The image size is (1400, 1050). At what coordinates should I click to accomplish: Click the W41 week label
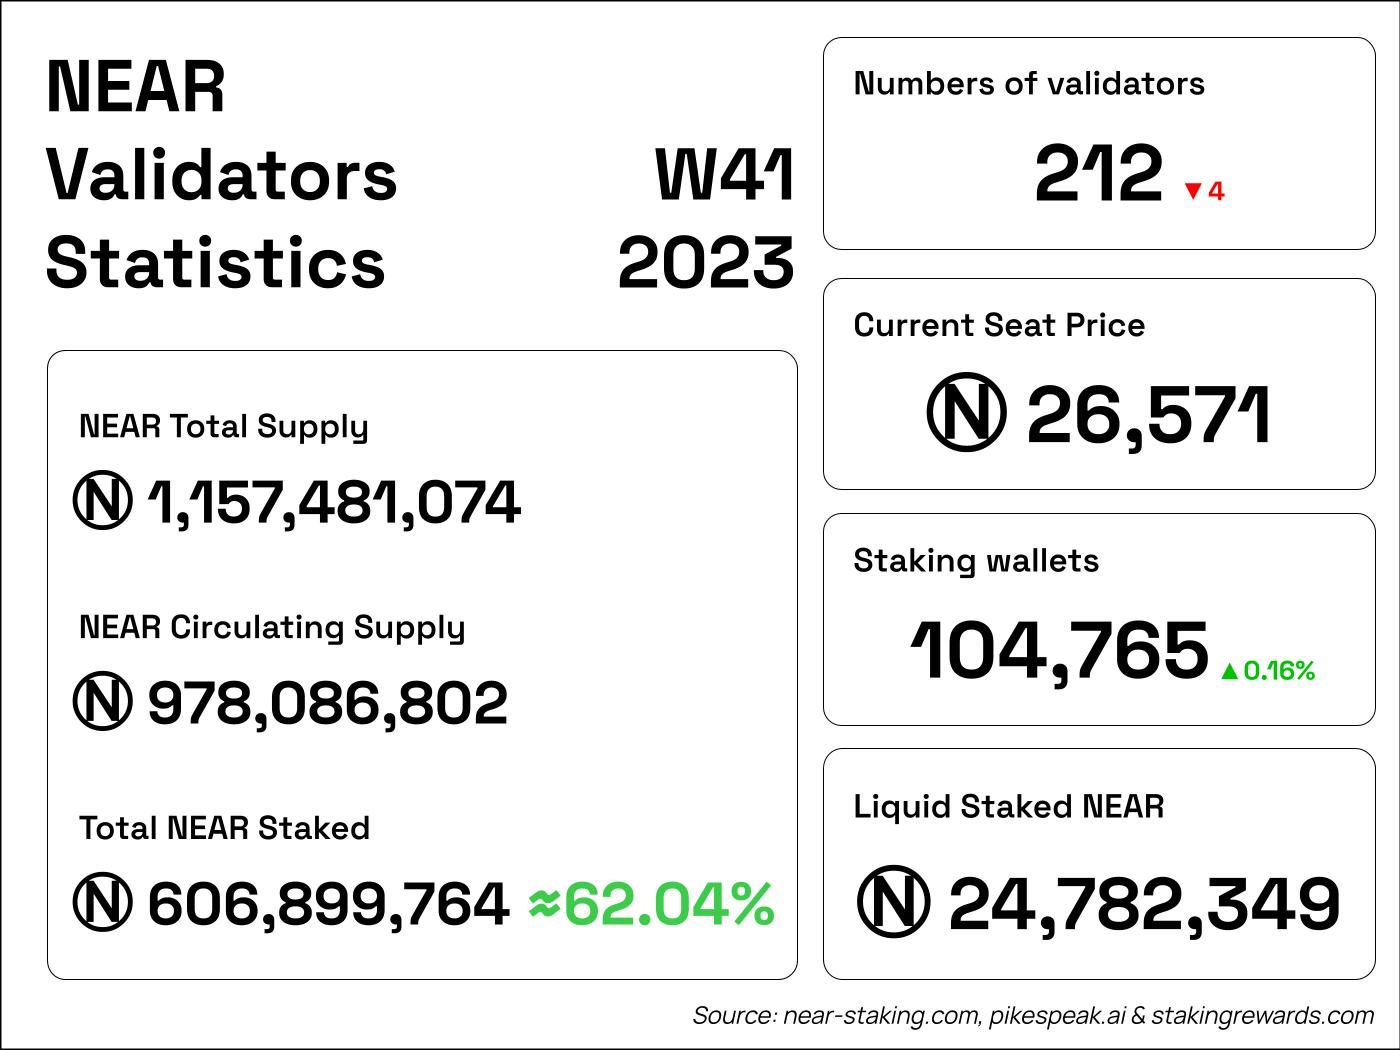coord(724,176)
